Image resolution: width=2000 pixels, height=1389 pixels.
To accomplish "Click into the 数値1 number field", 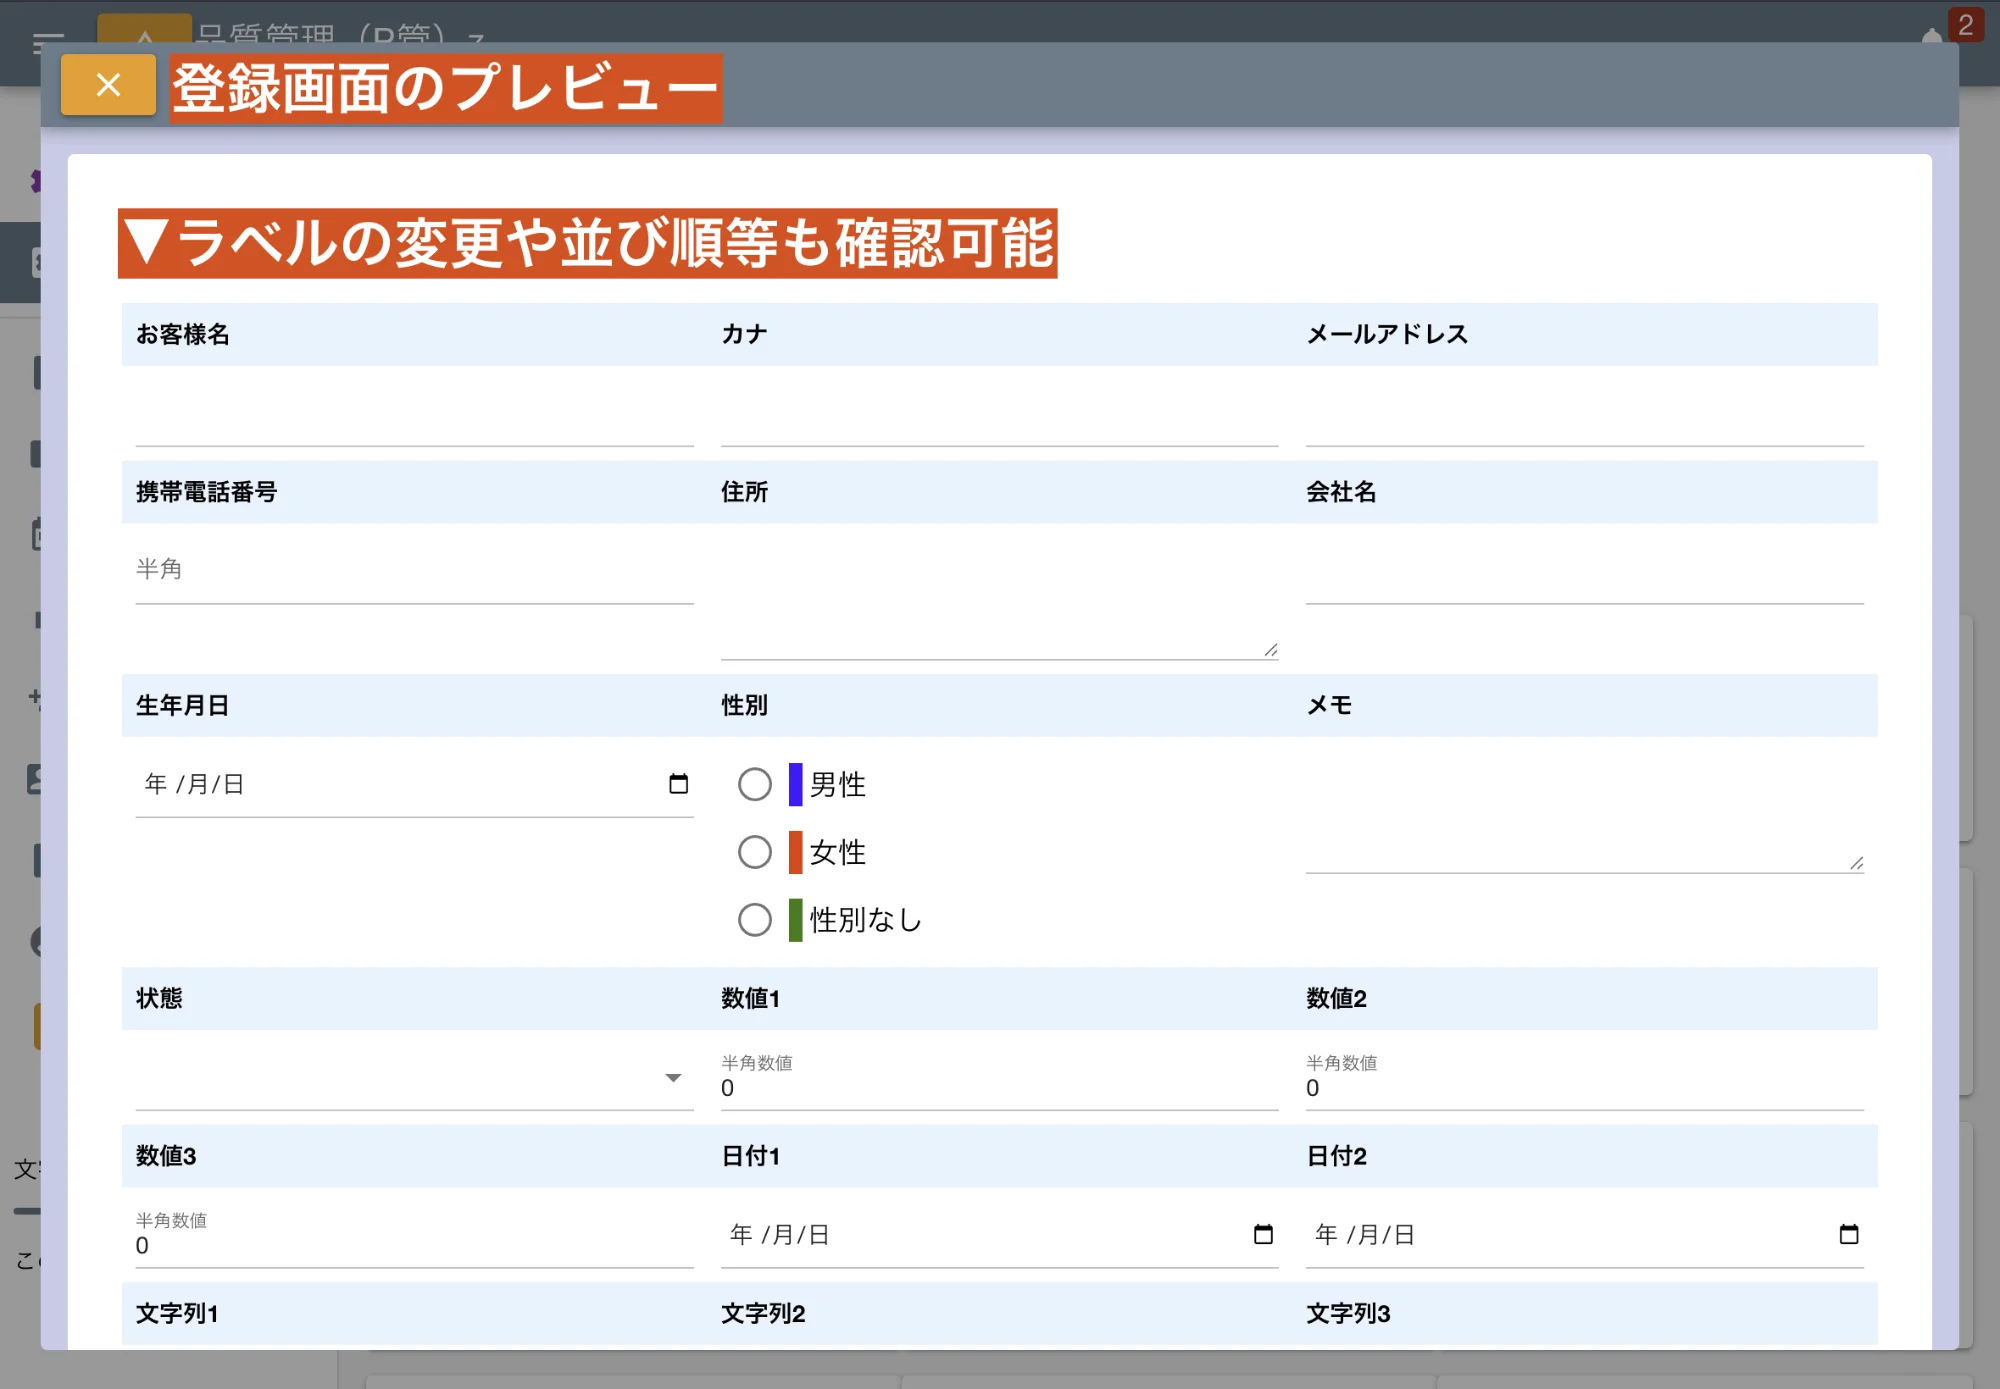I will coord(998,1088).
